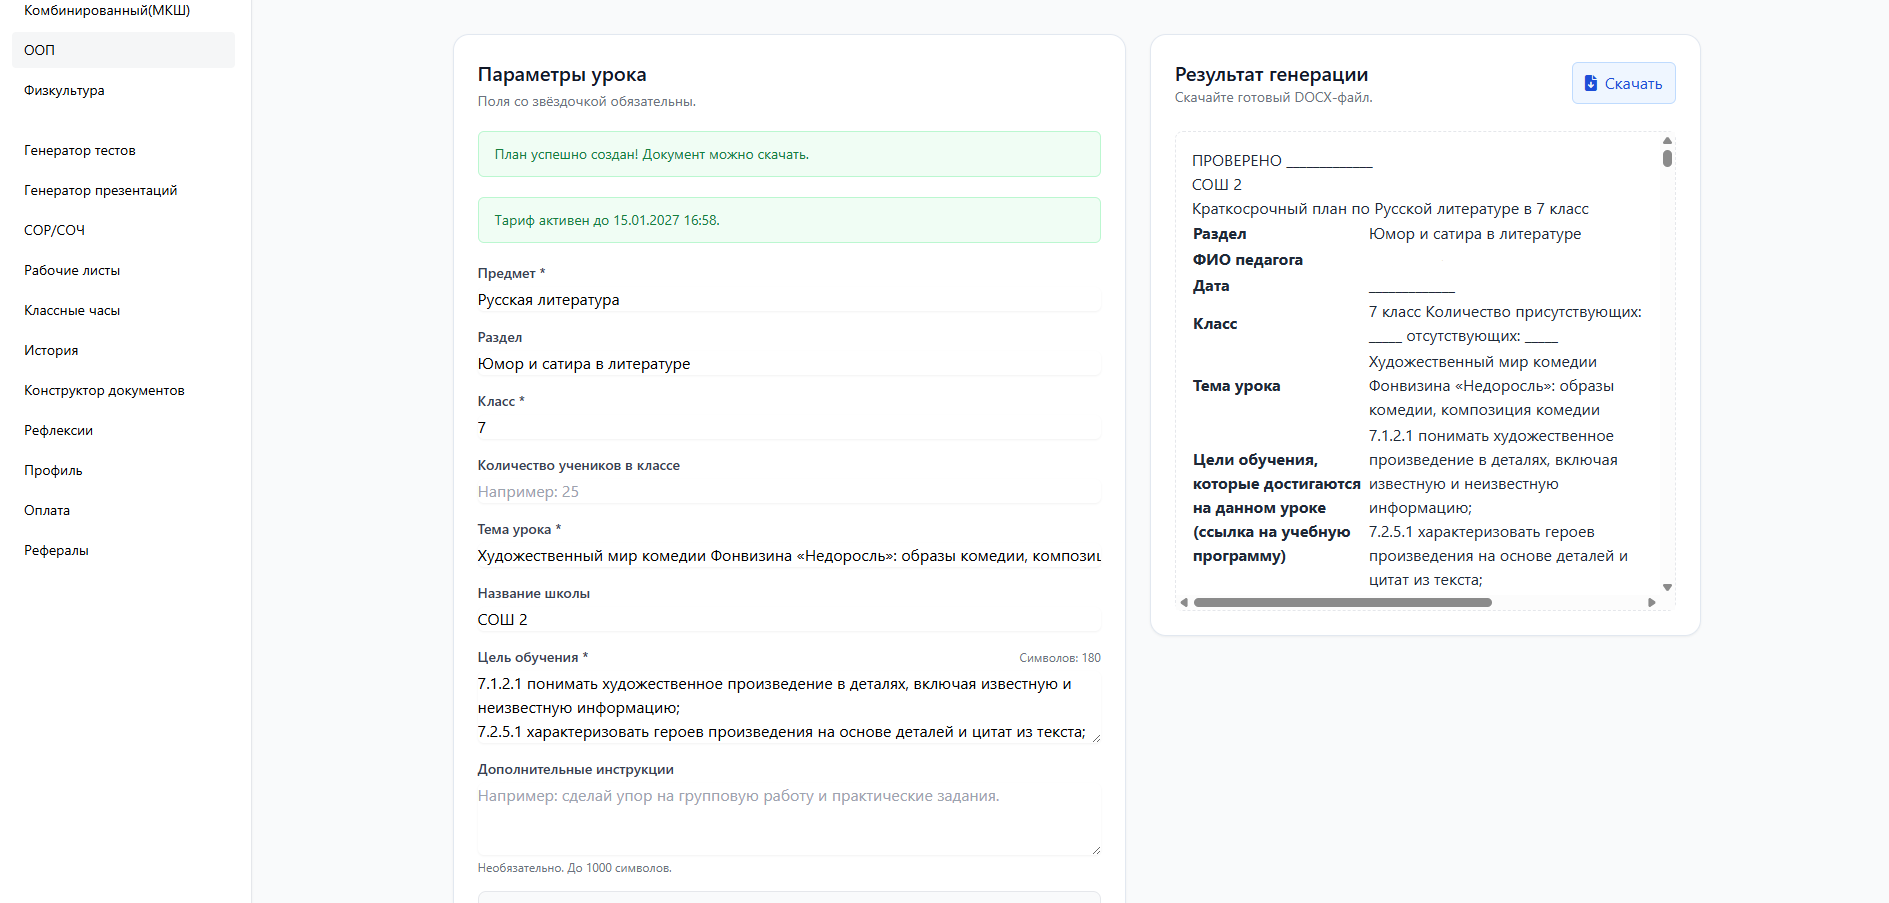
Task: Go to the СОР/СОЧ section
Action: [x=55, y=230]
